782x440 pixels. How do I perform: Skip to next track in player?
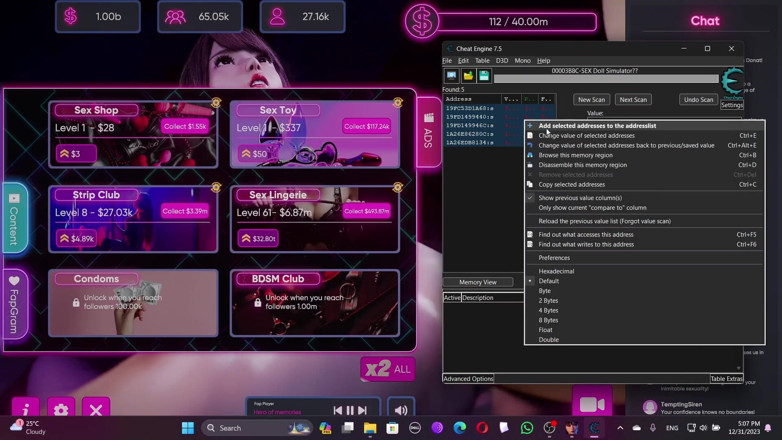click(363, 410)
